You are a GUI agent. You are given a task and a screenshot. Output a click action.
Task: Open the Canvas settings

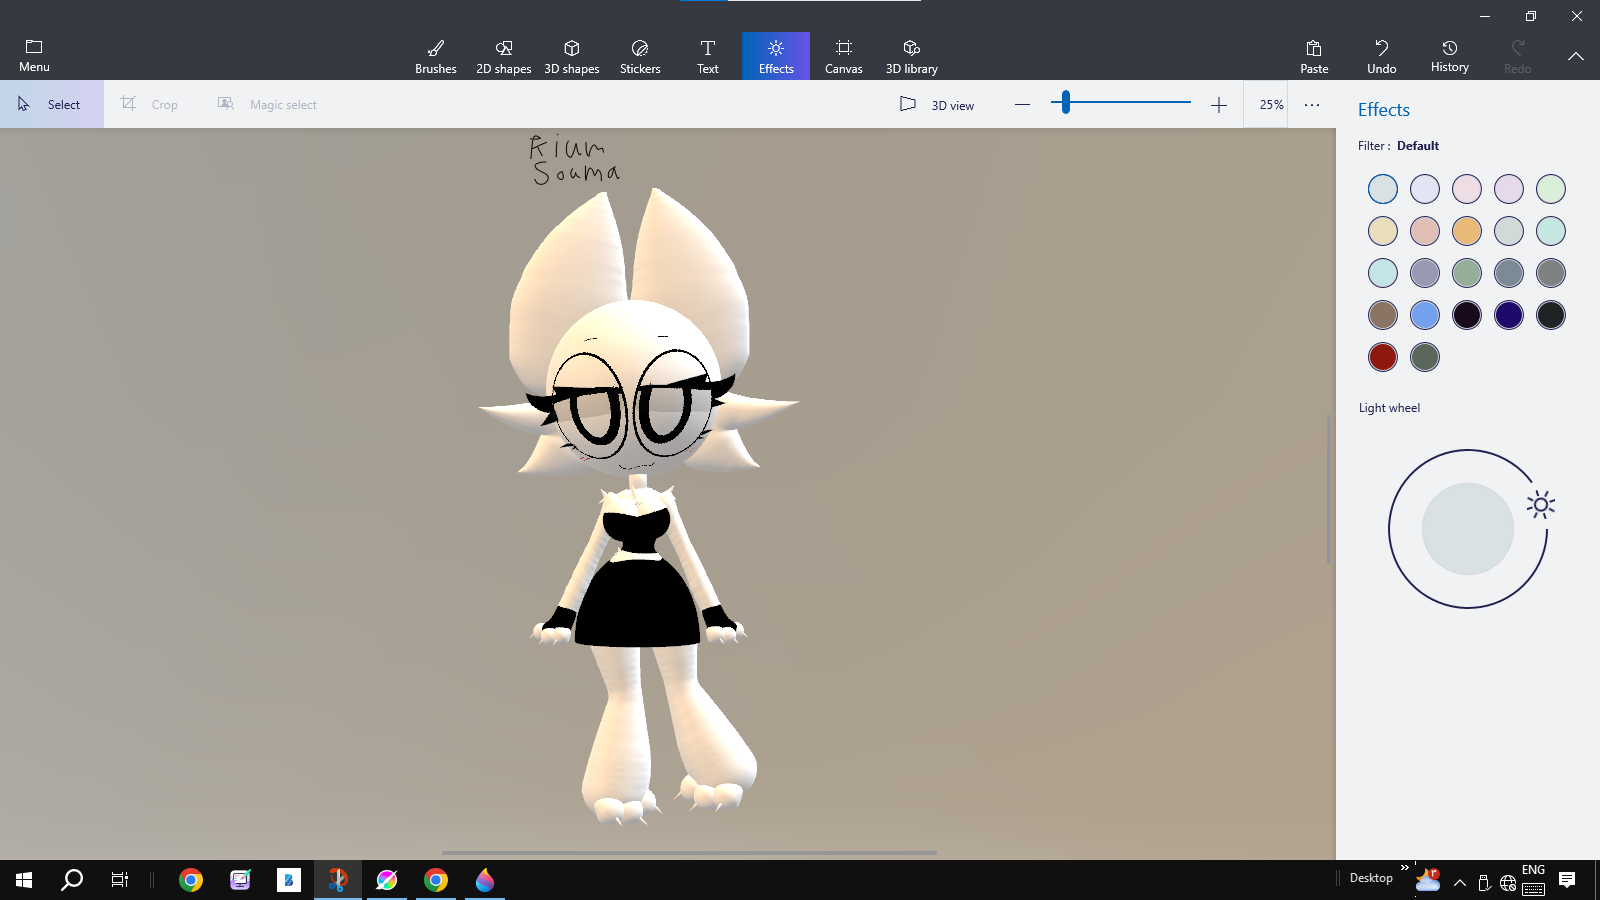coord(843,56)
